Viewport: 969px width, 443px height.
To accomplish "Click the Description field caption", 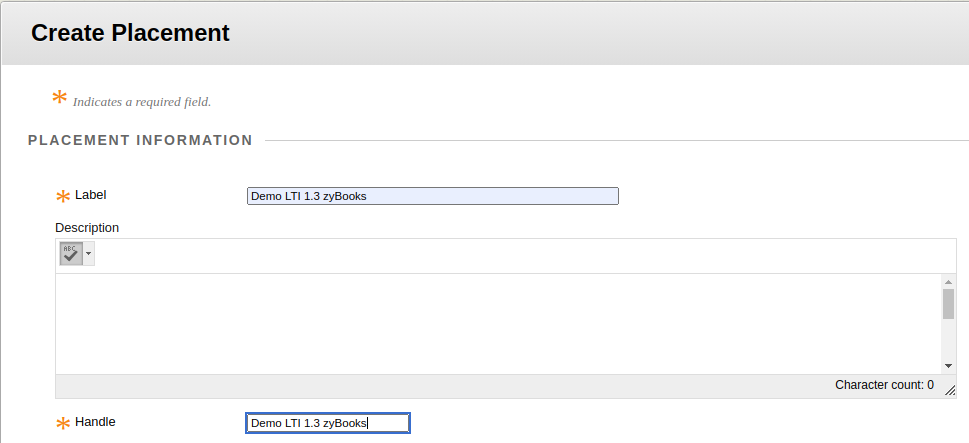I will (x=87, y=227).
